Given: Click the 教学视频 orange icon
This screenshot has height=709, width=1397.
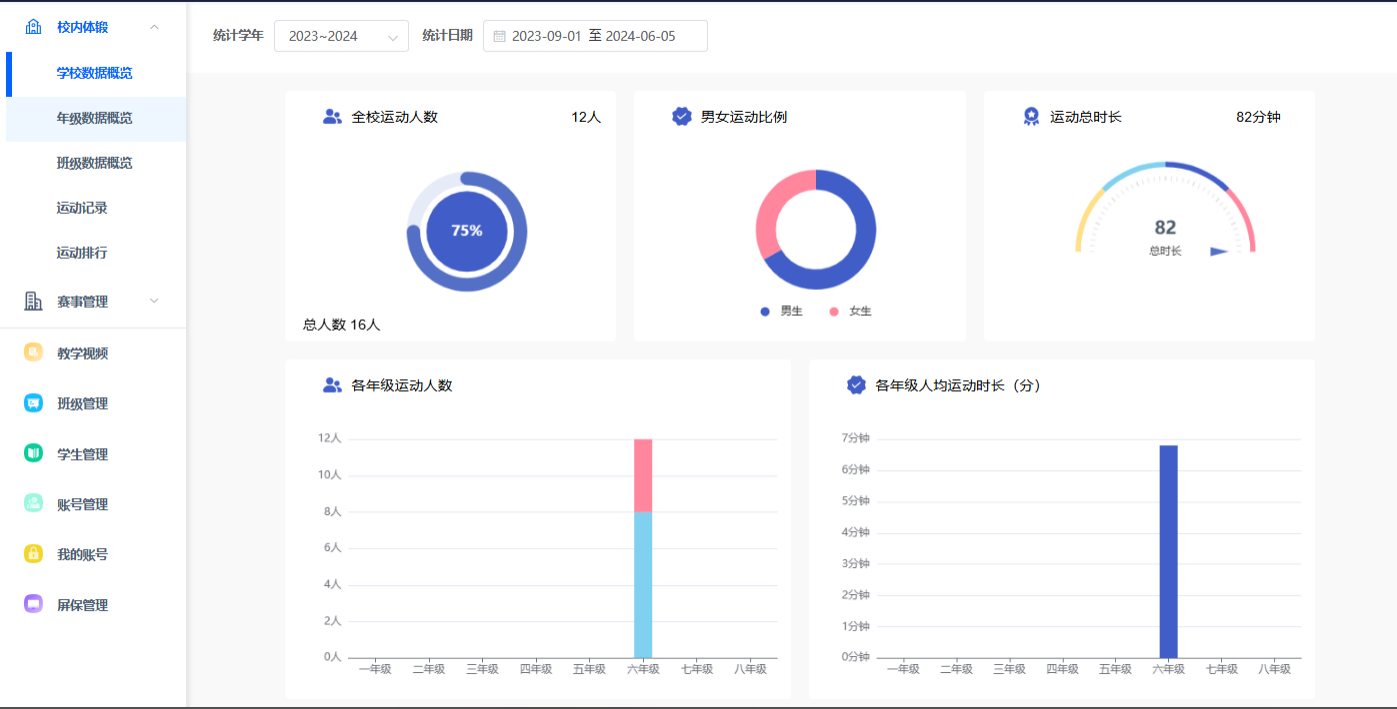Looking at the screenshot, I should coord(33,353).
